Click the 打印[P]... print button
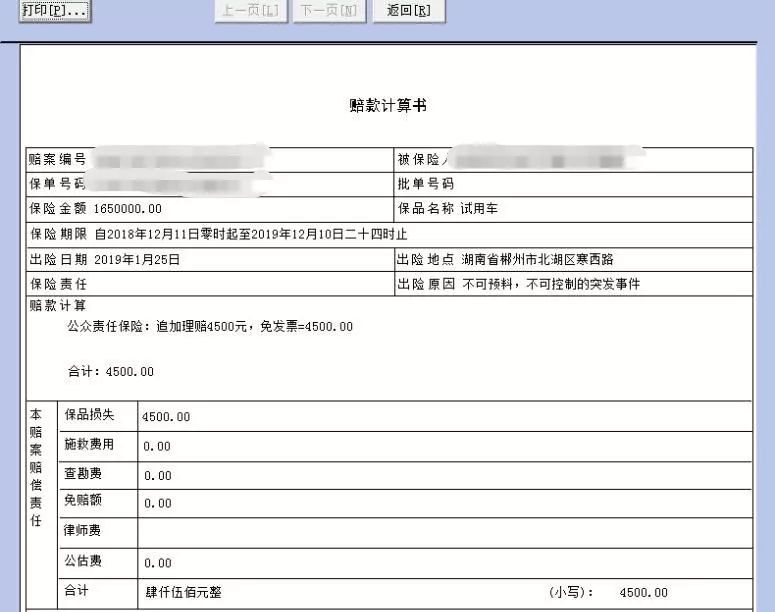Viewport: 775px width, 612px height. [x=54, y=10]
